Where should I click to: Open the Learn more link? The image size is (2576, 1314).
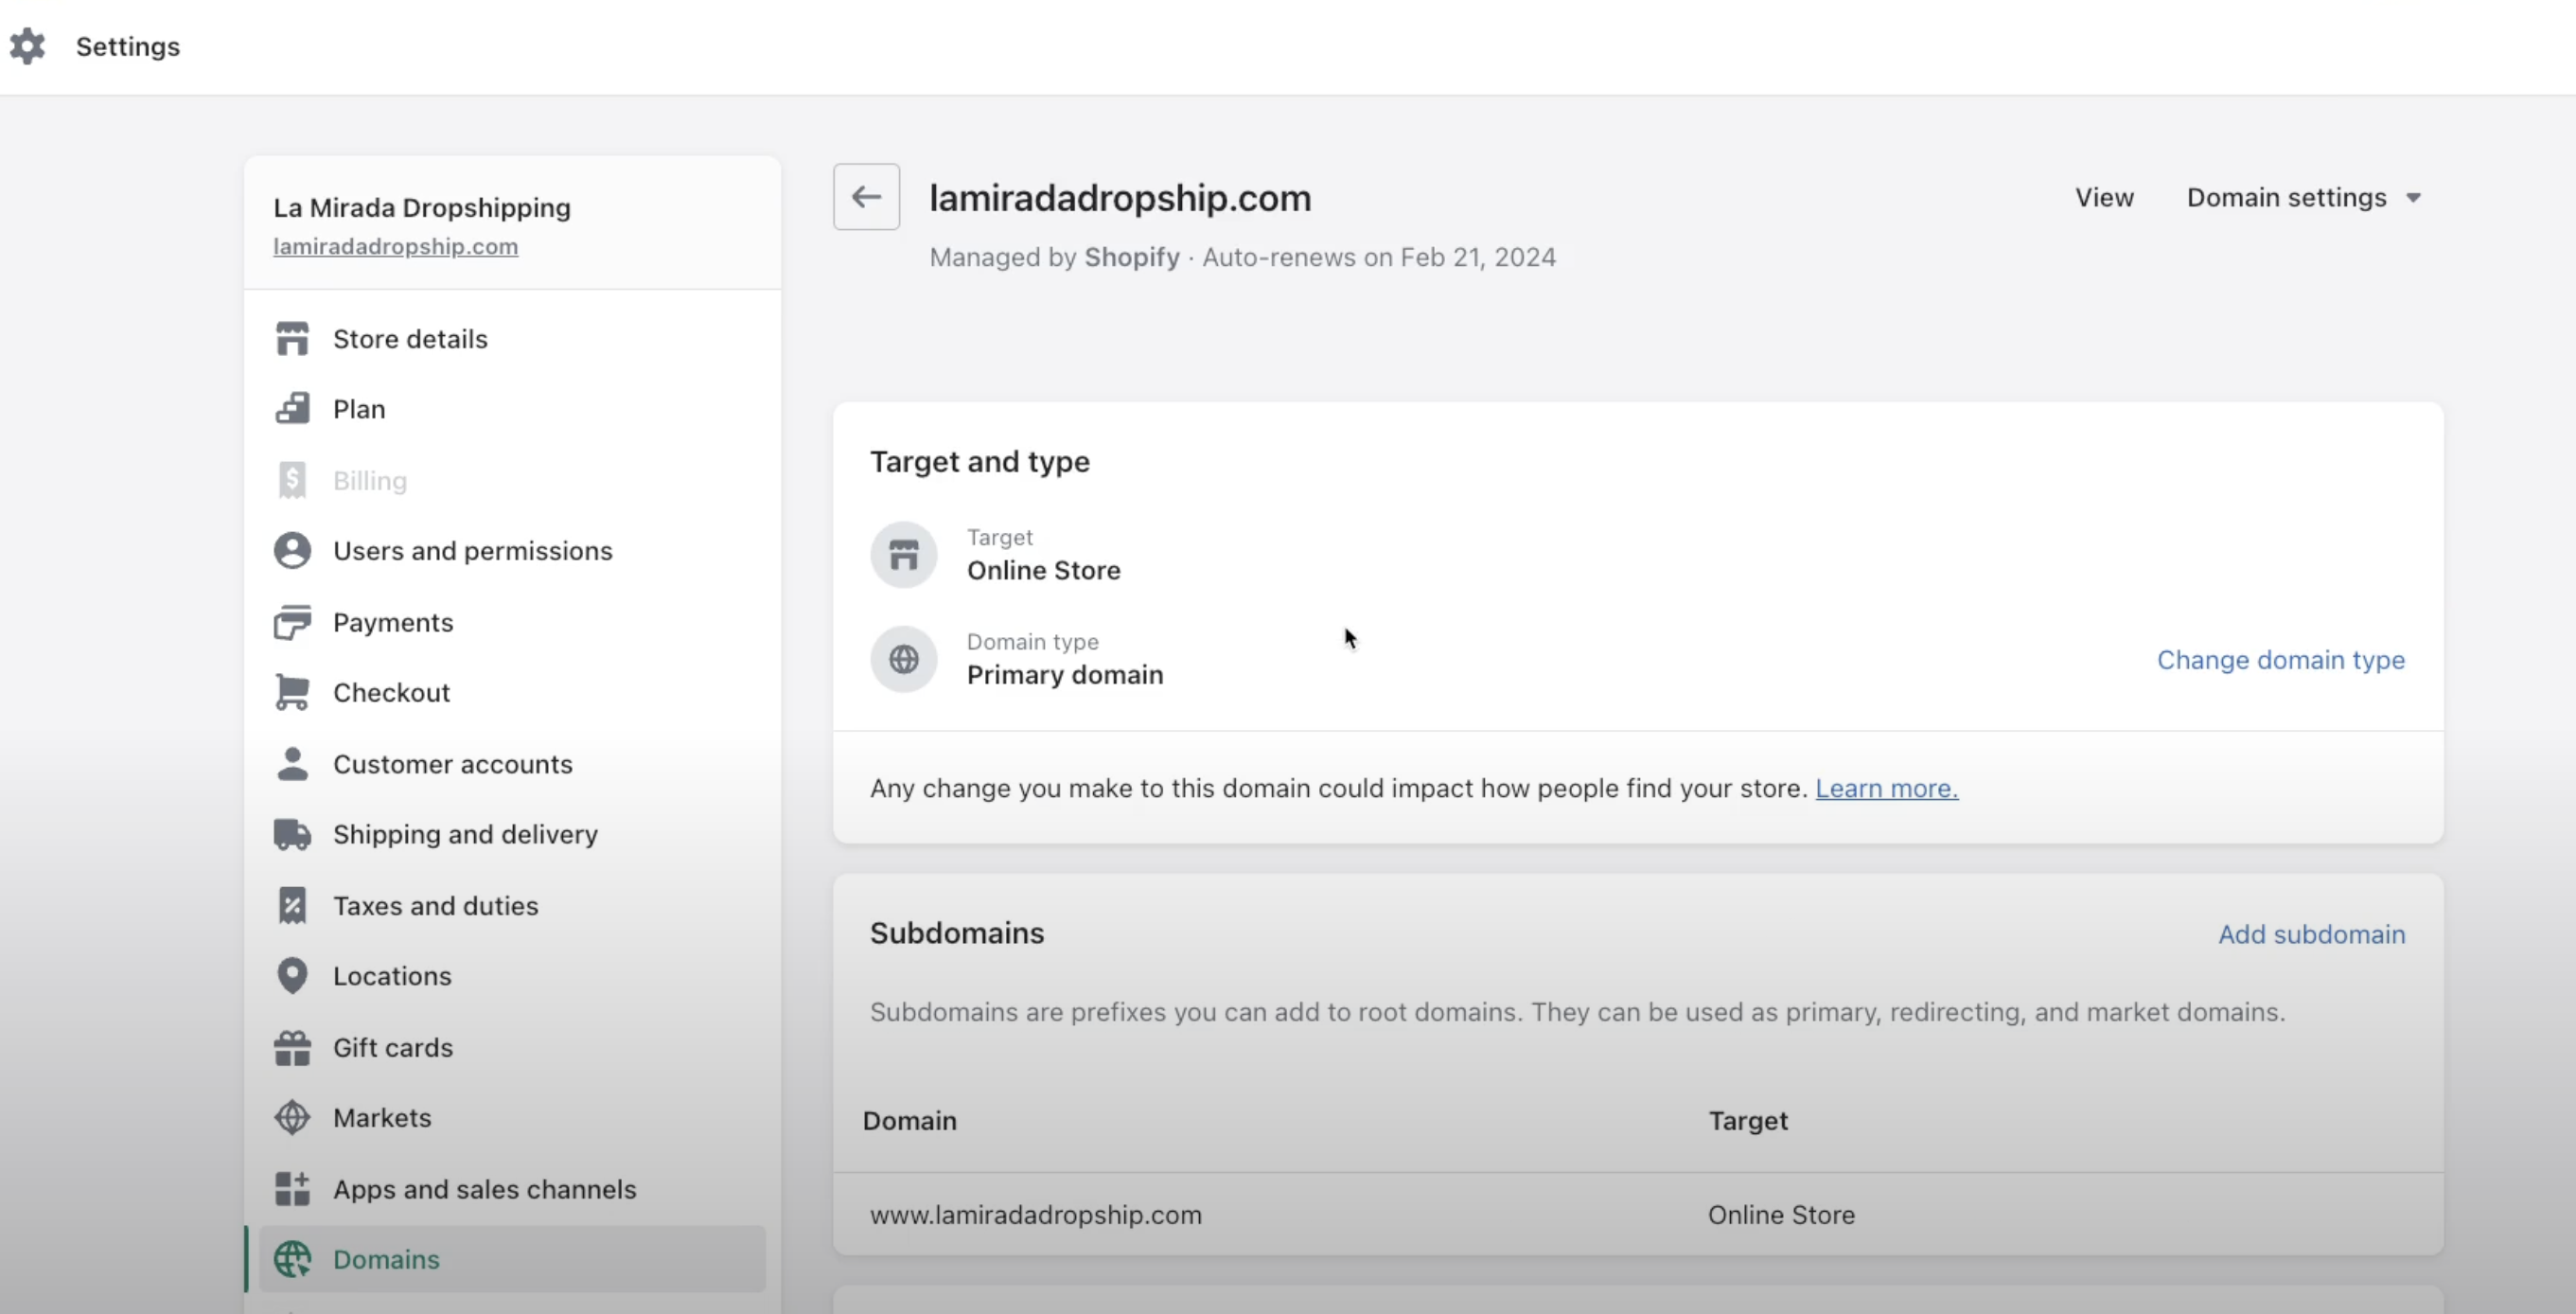click(x=1886, y=788)
